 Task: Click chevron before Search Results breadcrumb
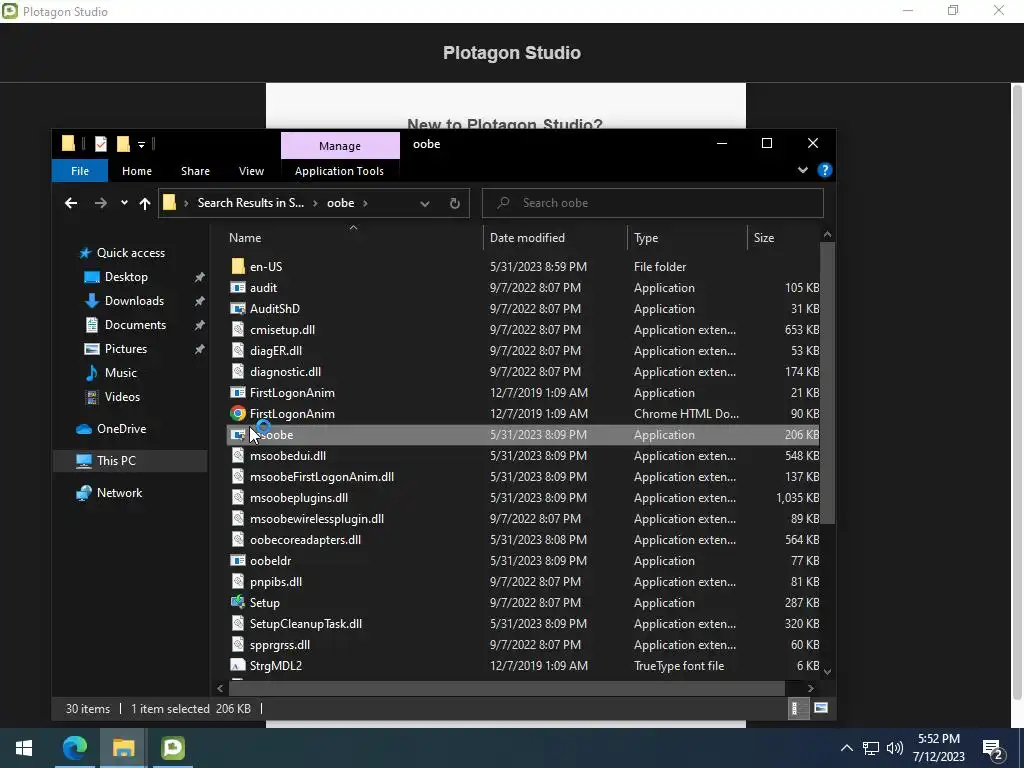[x=186, y=203]
